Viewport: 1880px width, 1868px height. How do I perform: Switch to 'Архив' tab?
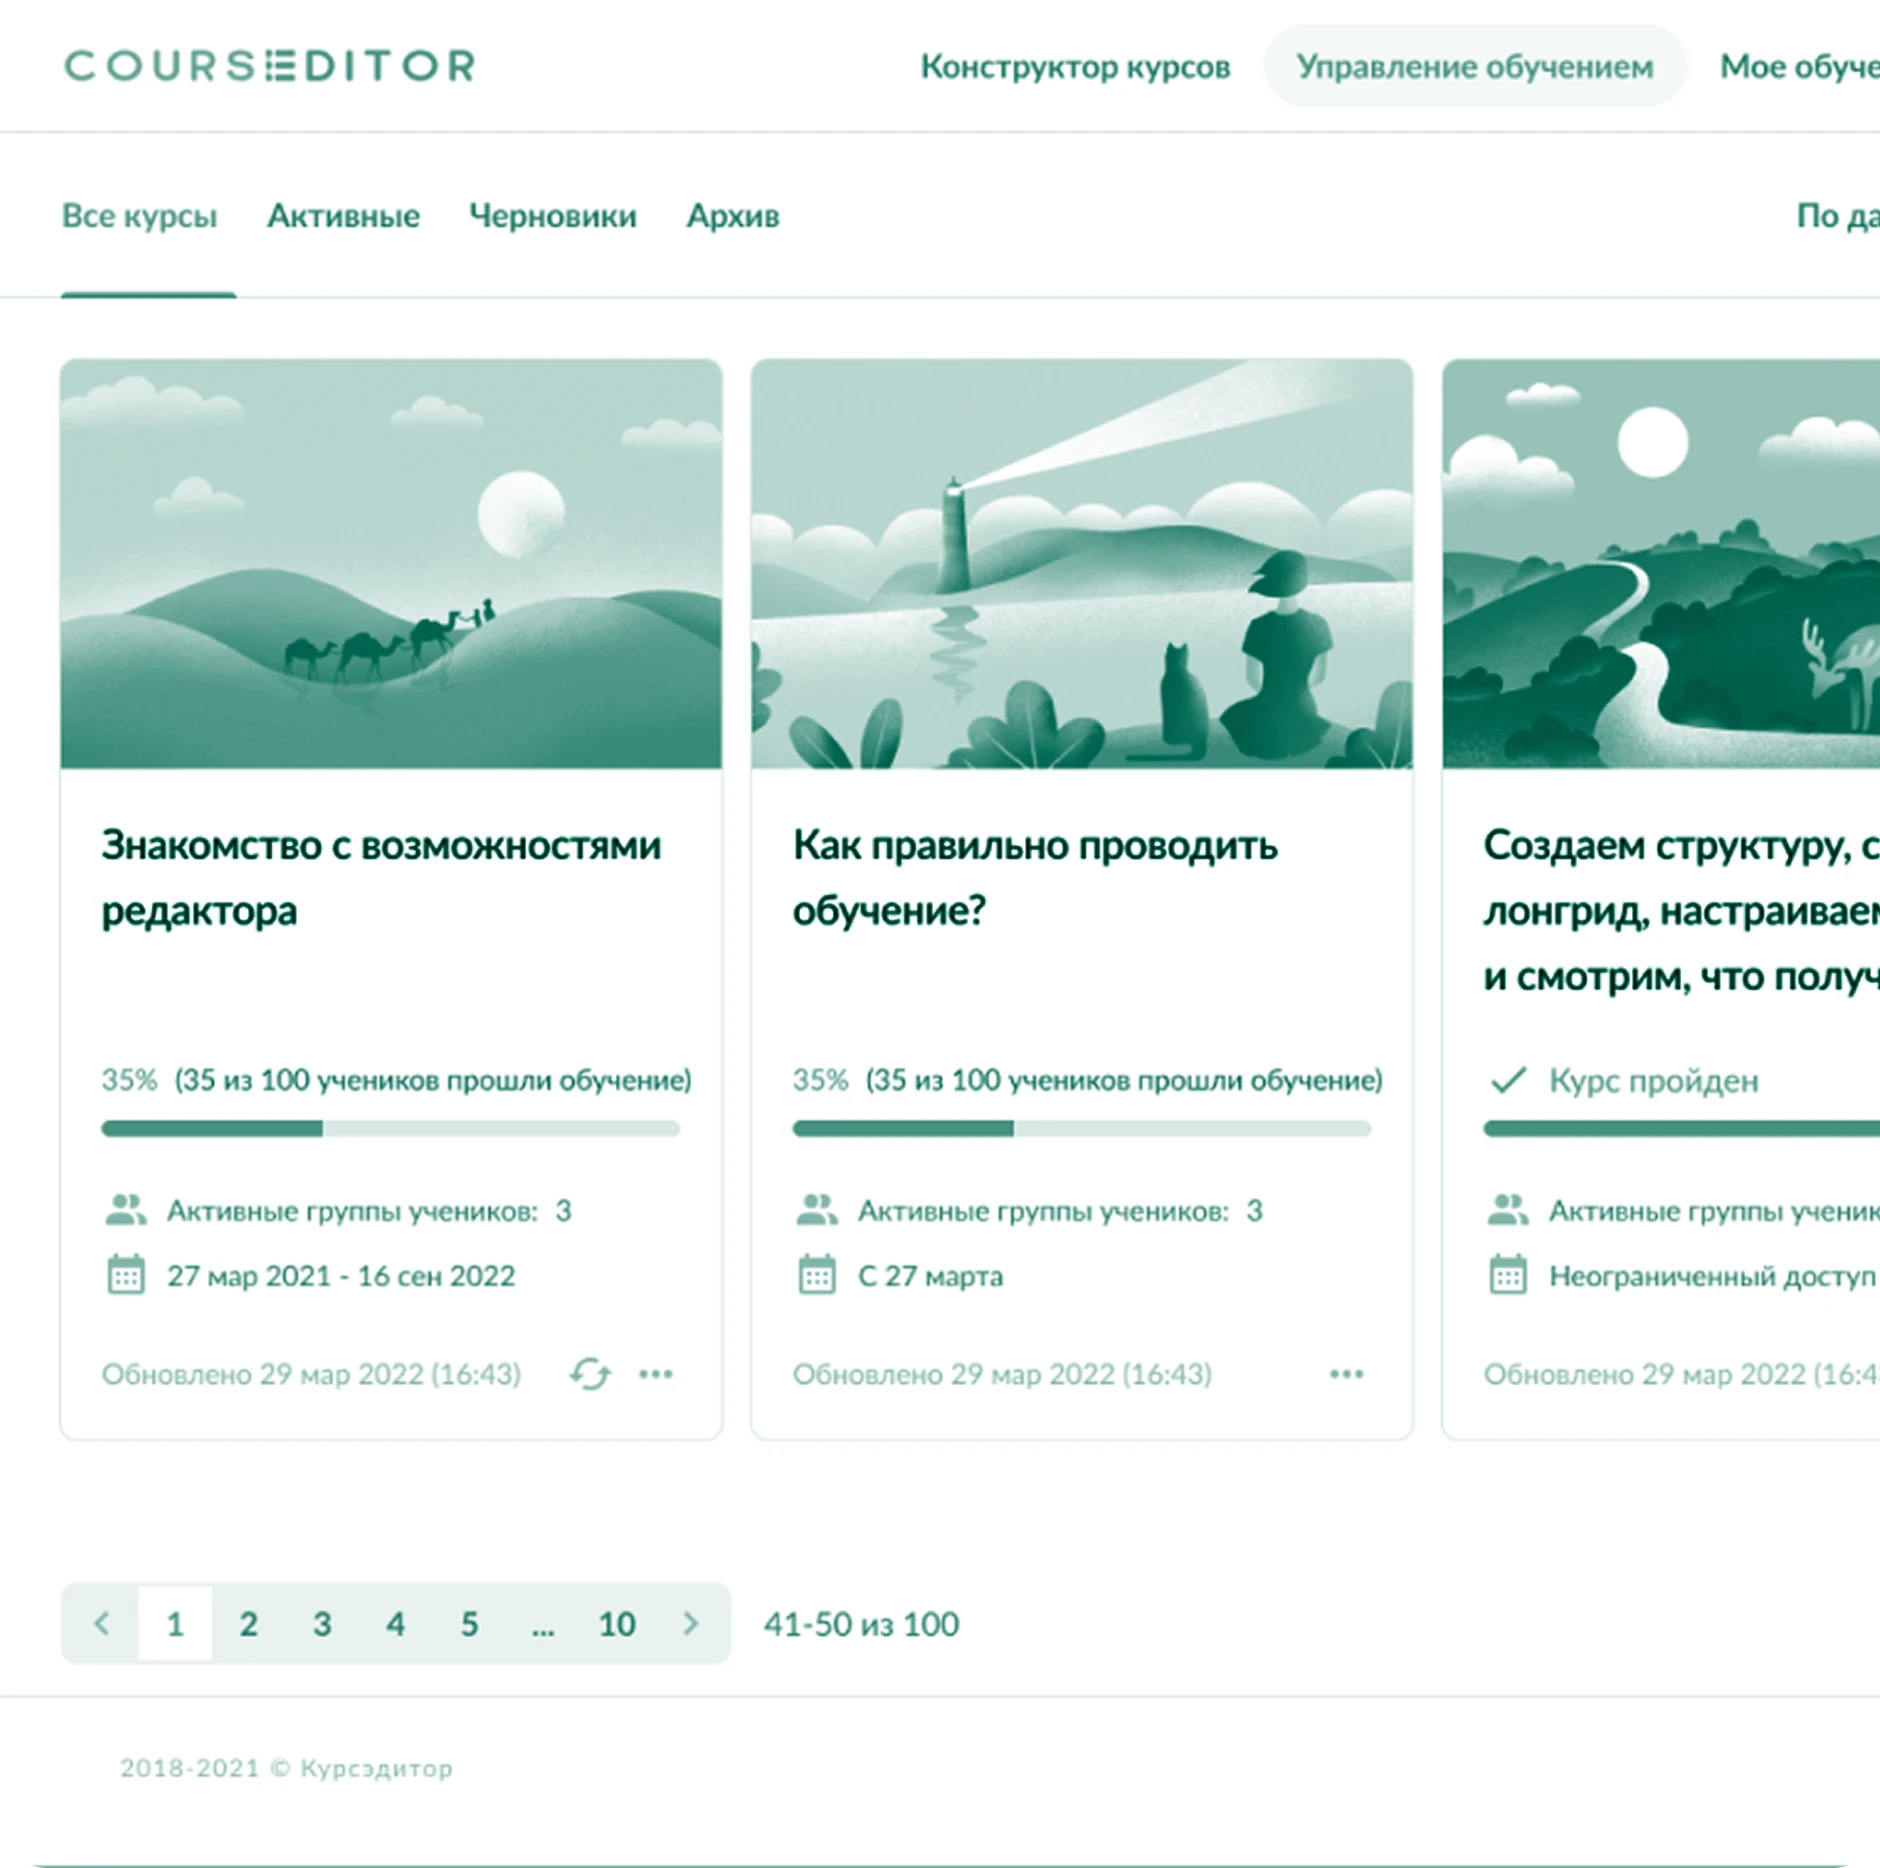coord(733,216)
